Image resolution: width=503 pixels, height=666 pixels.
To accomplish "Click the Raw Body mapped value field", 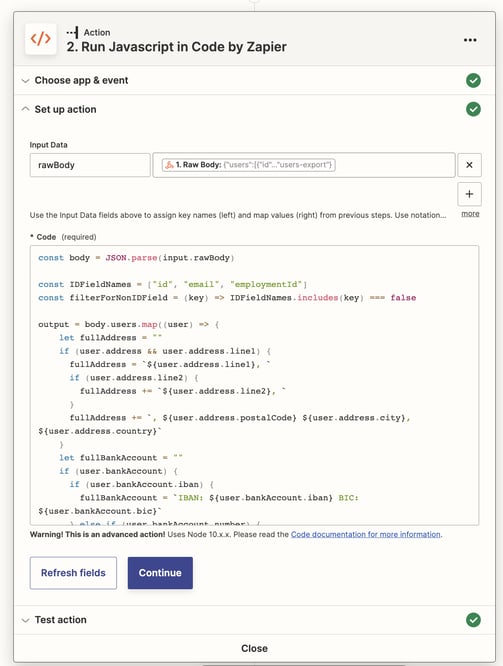I will click(304, 165).
